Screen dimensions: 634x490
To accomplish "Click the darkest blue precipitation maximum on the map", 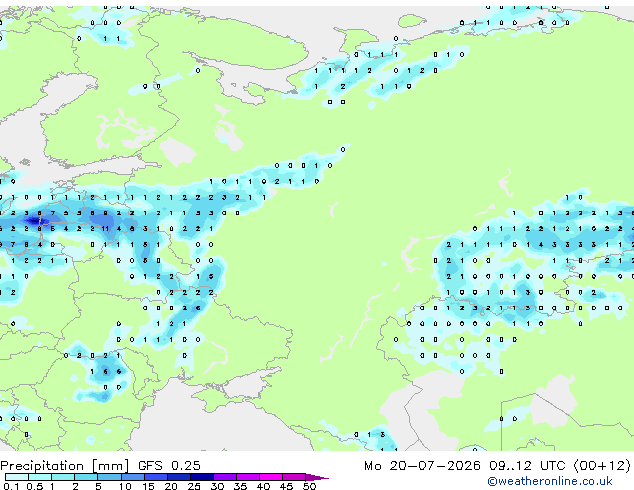I will pos(34,221).
